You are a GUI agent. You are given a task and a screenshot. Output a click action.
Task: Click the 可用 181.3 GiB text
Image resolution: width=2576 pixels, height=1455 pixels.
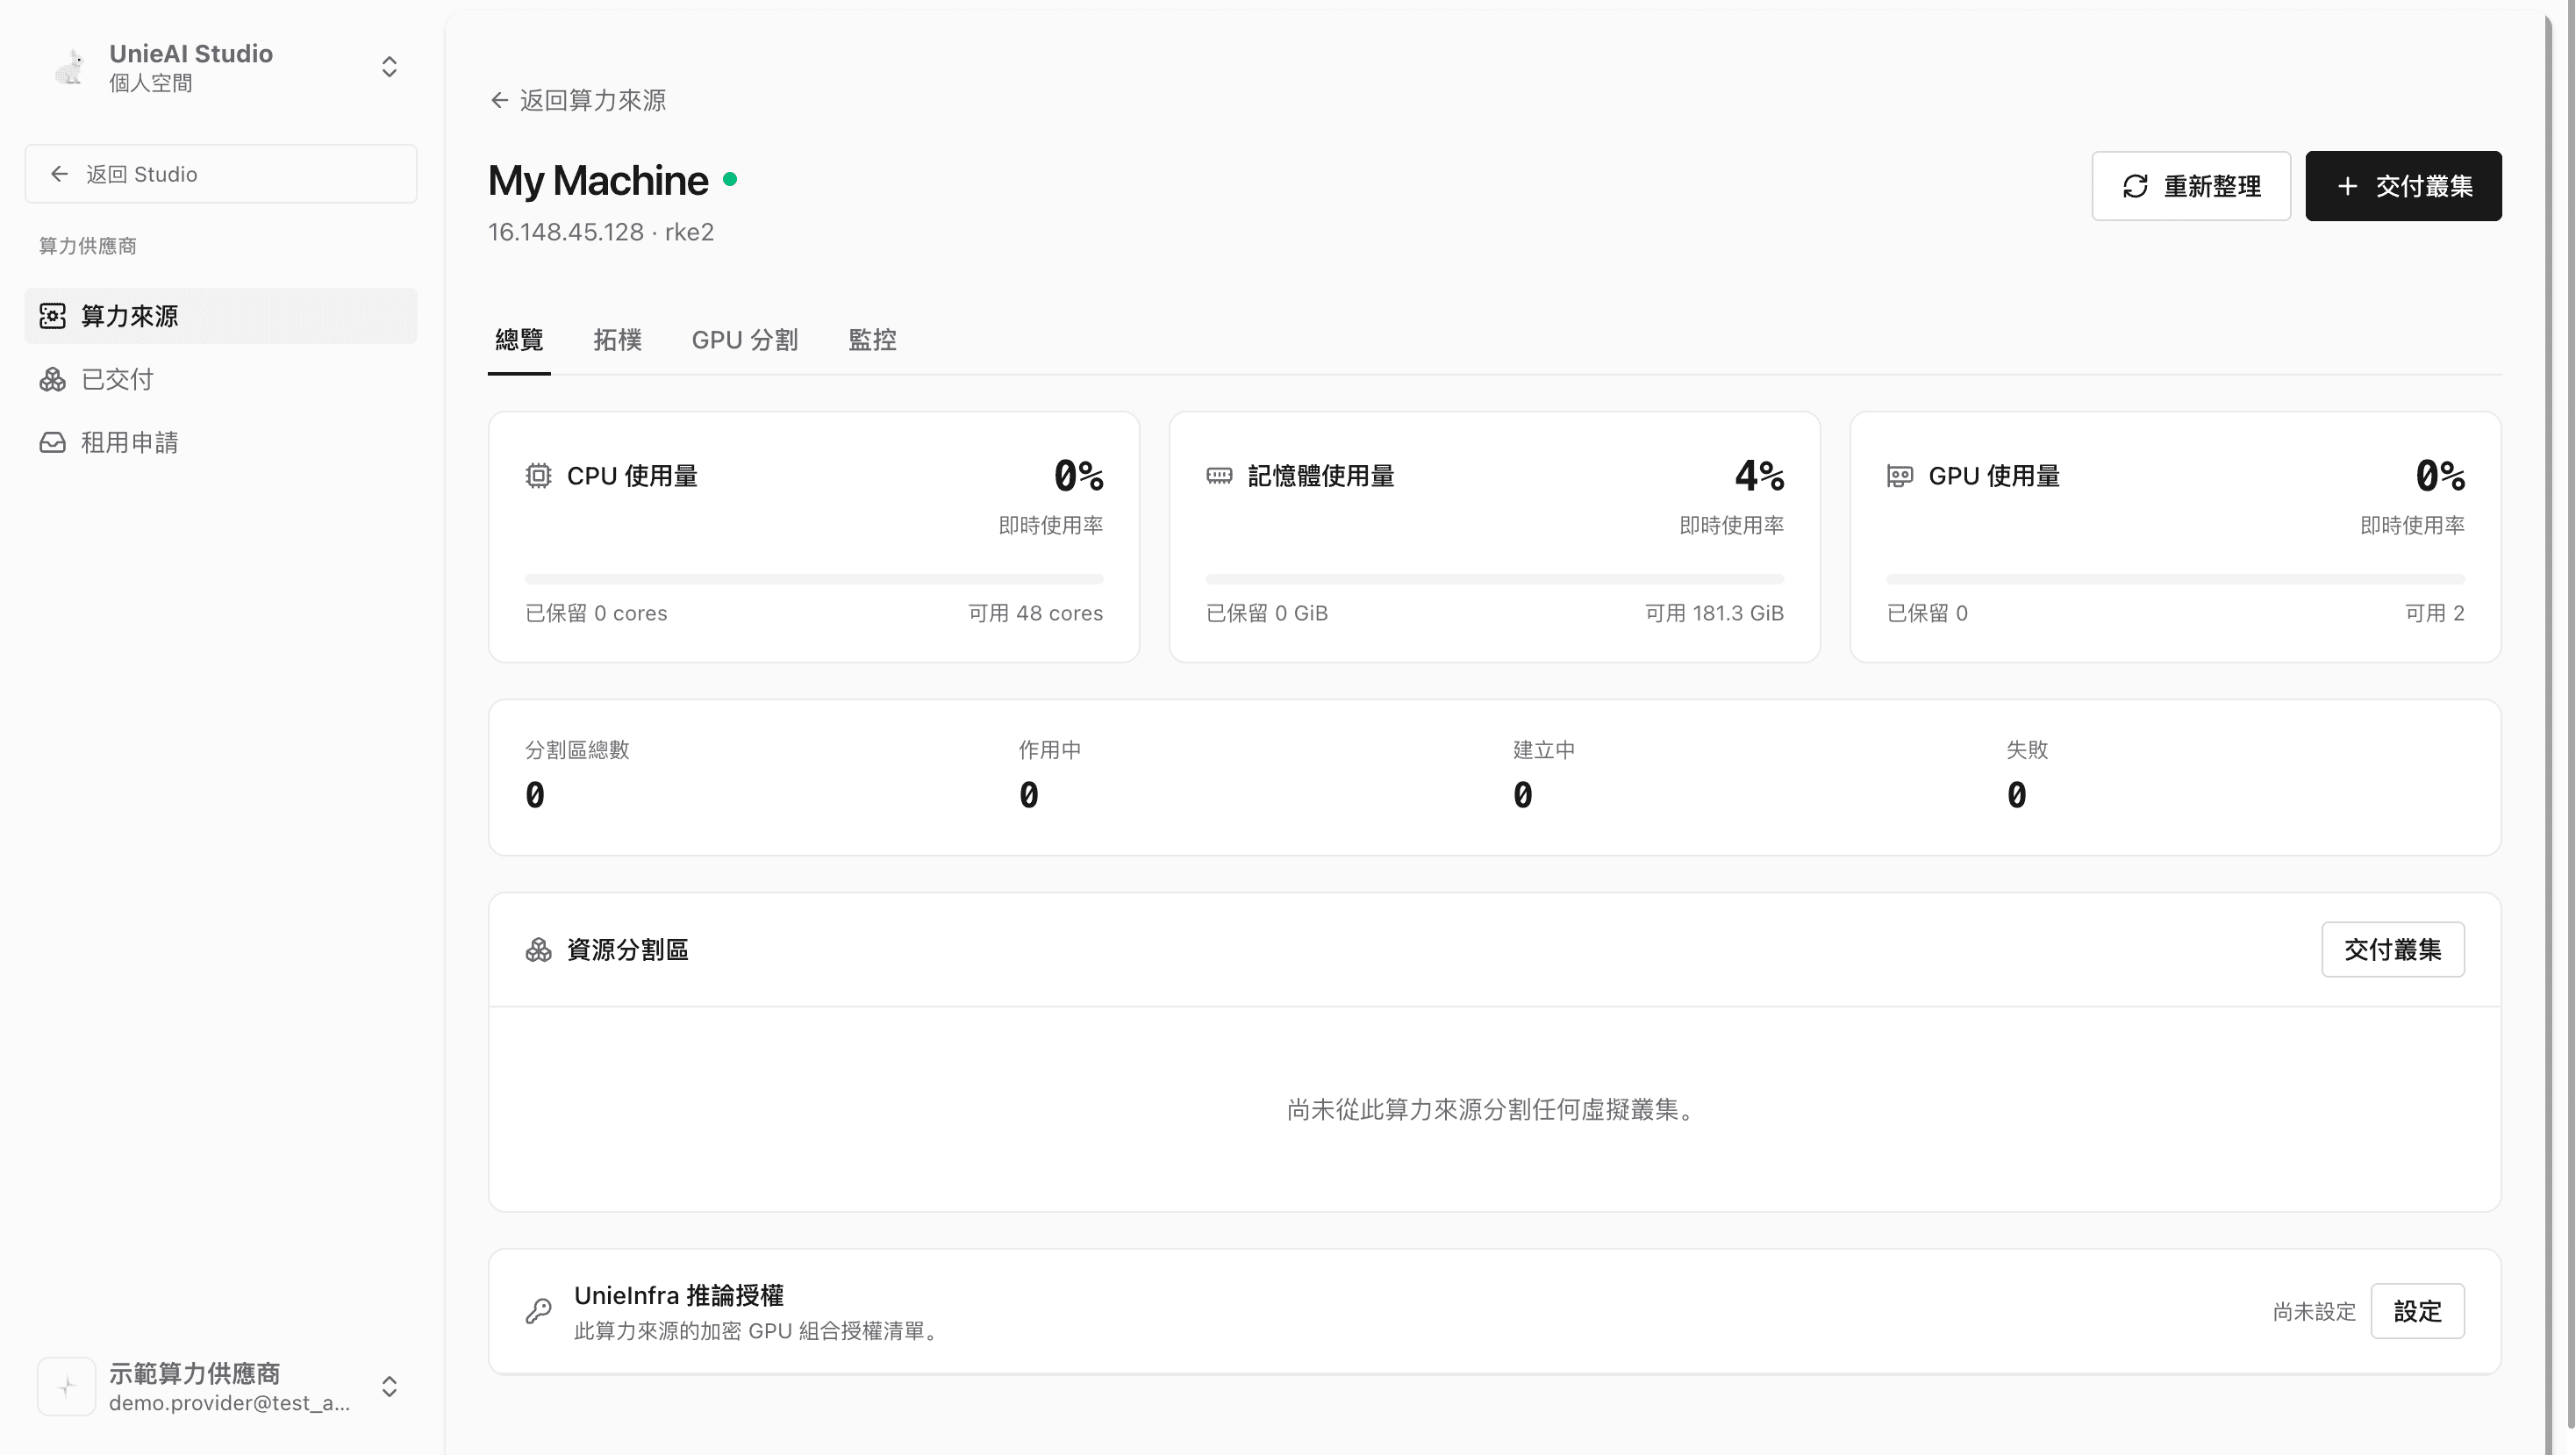coord(1714,613)
